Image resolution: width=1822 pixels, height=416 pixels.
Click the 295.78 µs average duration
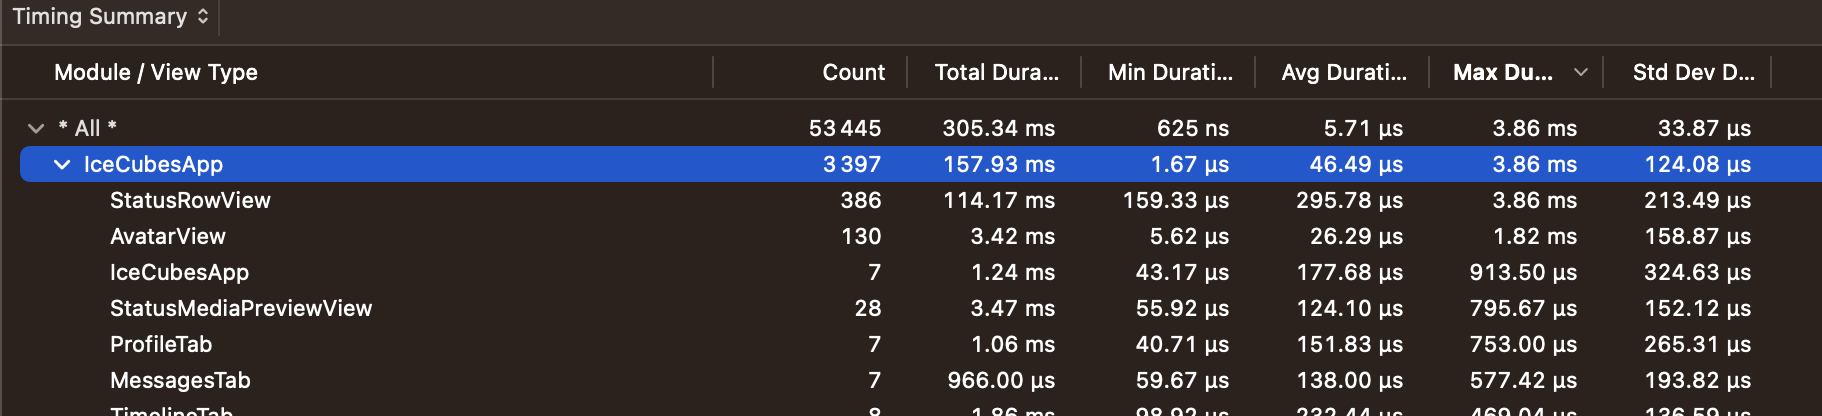pos(1349,200)
